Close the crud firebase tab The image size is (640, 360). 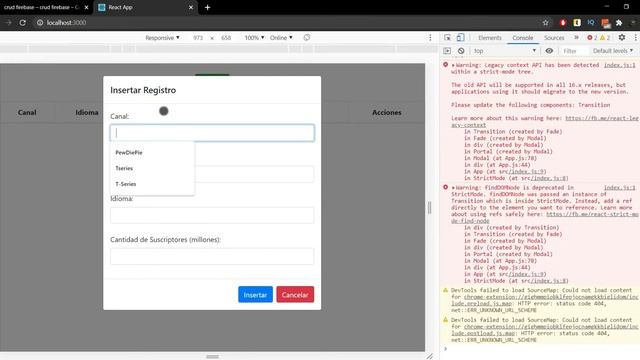tap(86, 7)
